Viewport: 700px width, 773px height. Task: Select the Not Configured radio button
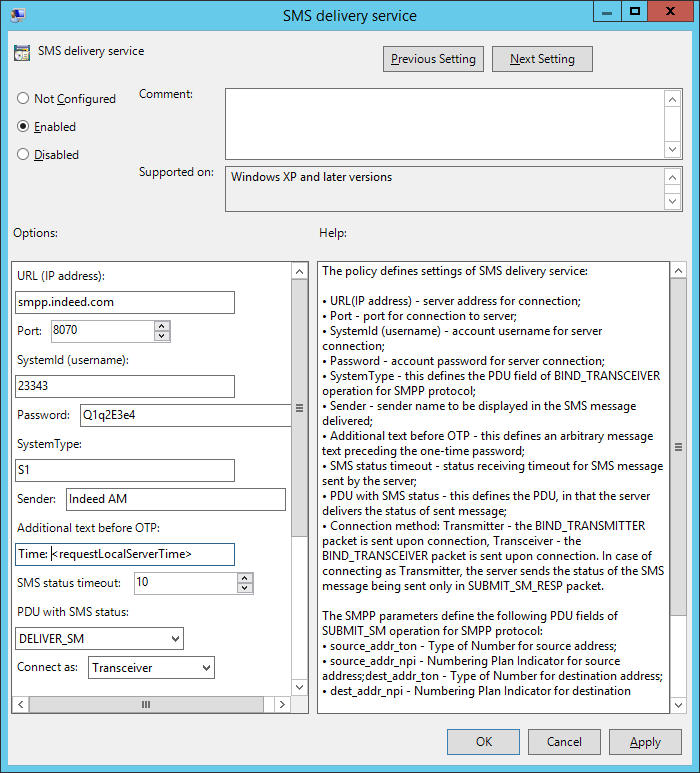pyautogui.click(x=23, y=99)
